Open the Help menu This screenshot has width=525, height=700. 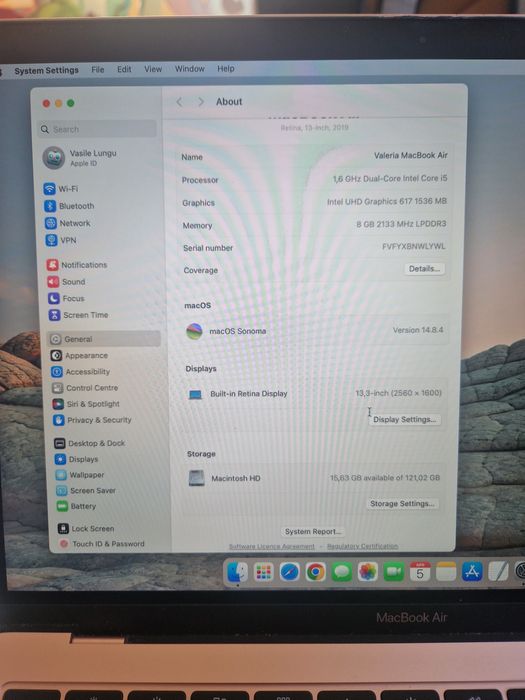click(225, 68)
